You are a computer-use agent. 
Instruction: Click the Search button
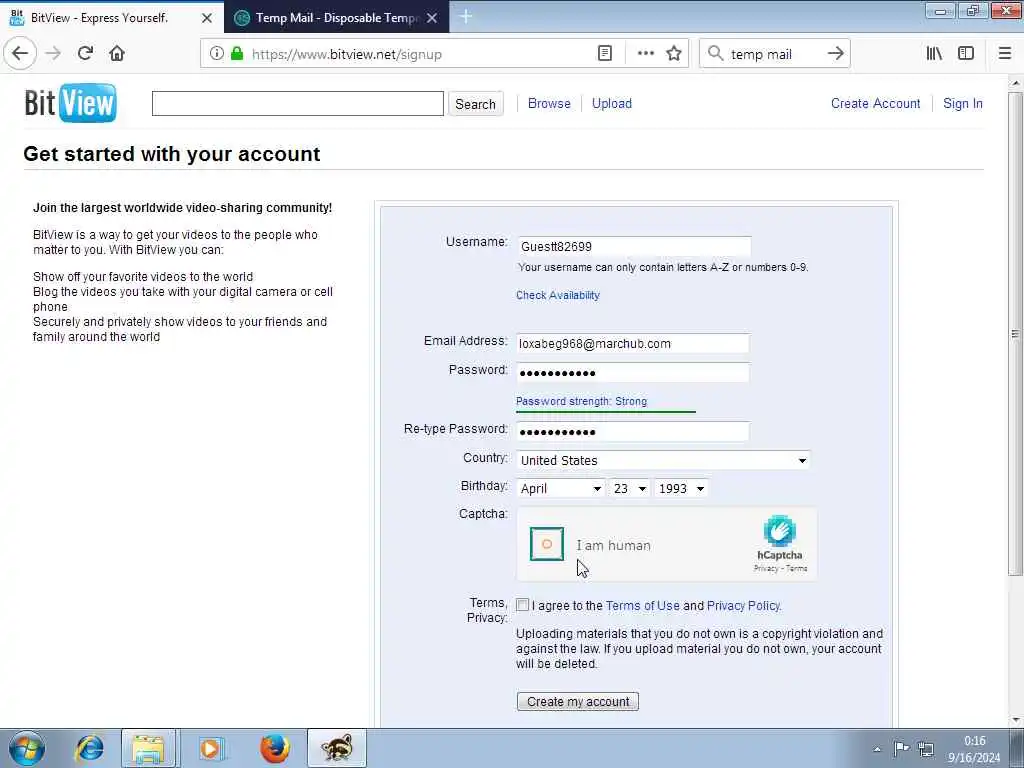coord(475,104)
